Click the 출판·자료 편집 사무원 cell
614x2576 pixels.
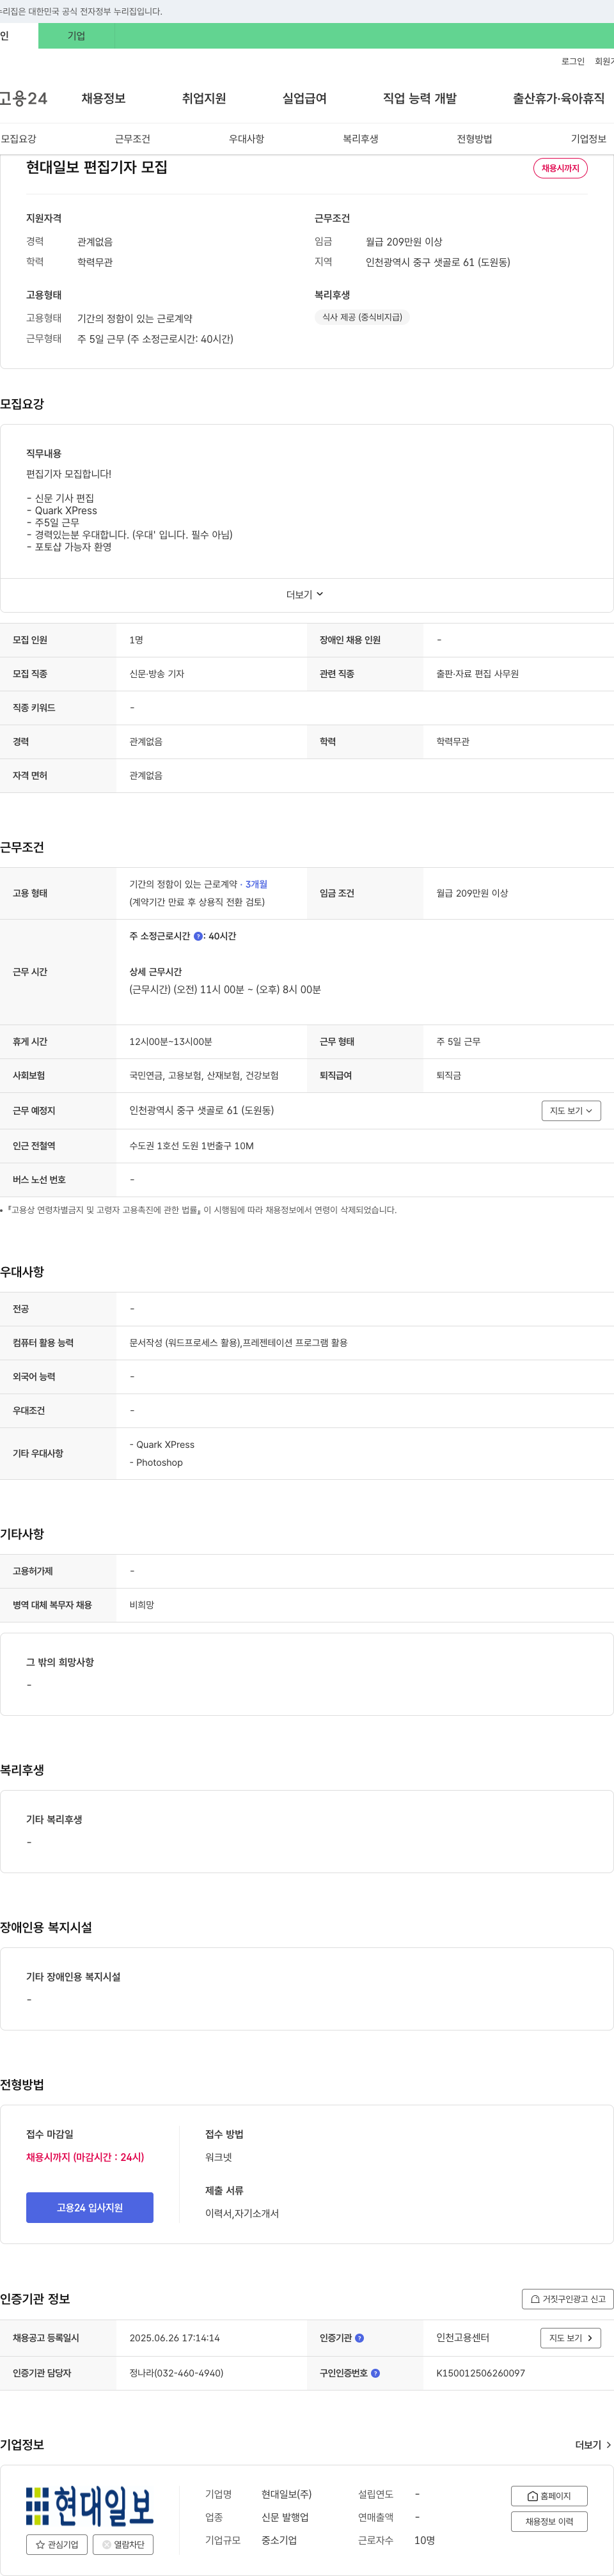478,674
